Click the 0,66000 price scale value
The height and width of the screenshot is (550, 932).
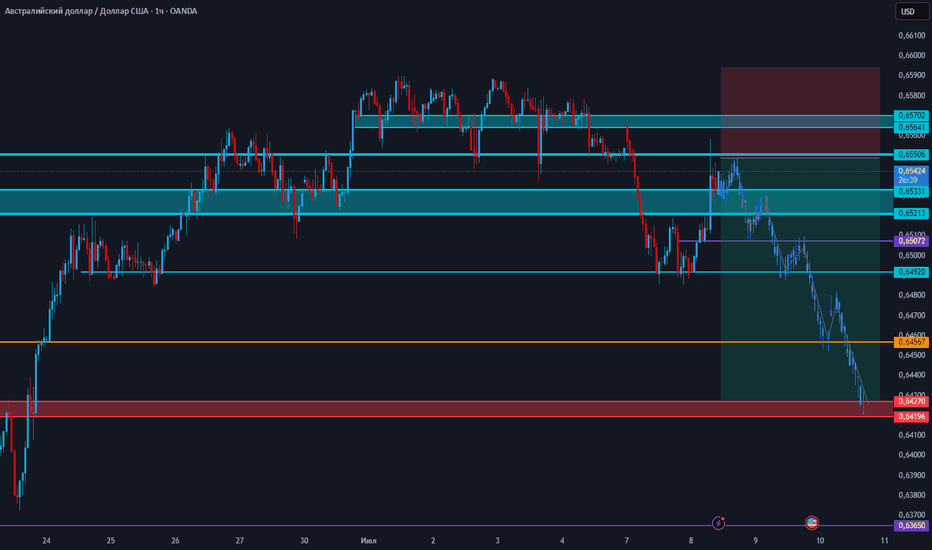point(912,55)
